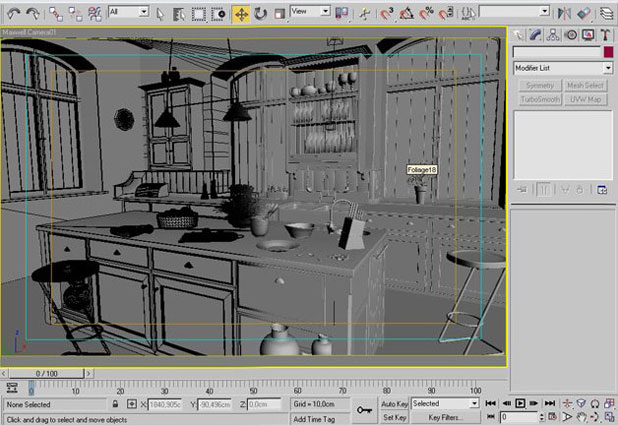Click Select and Manipulate icon

(x=365, y=15)
